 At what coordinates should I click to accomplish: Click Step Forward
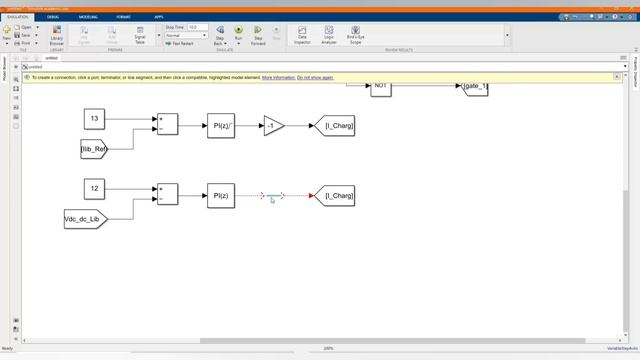(x=258, y=35)
